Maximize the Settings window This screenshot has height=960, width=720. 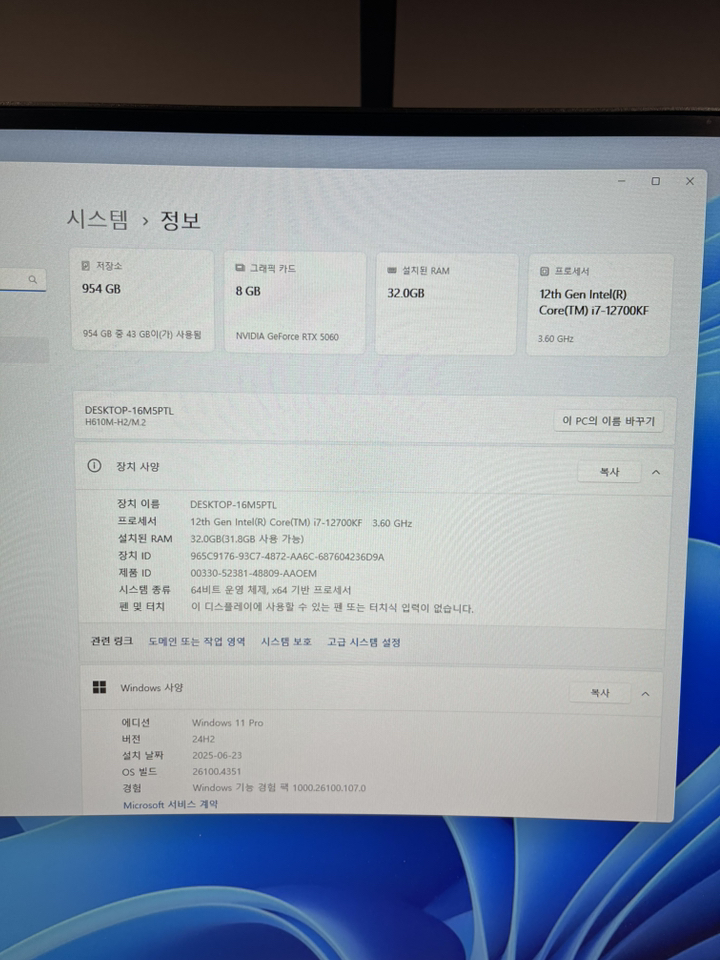point(655,181)
